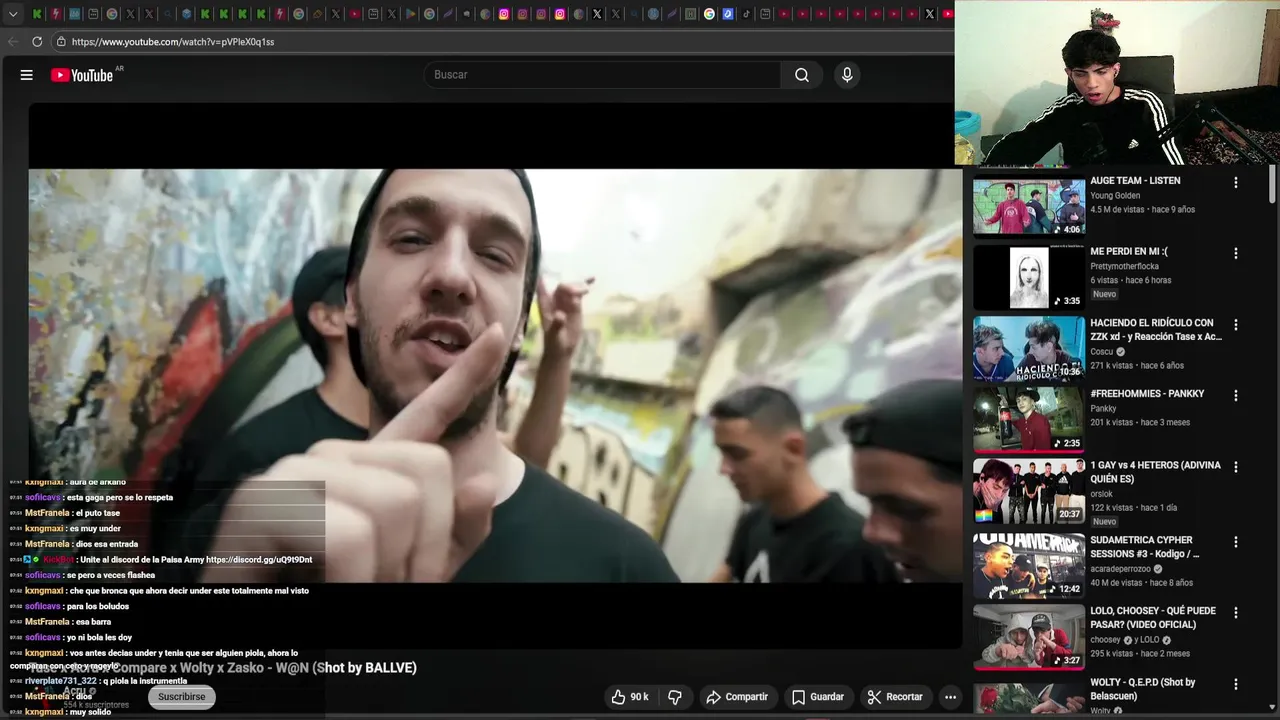Open options menu for ME PERDI EN MI
Image resolution: width=1280 pixels, height=720 pixels.
(x=1236, y=253)
